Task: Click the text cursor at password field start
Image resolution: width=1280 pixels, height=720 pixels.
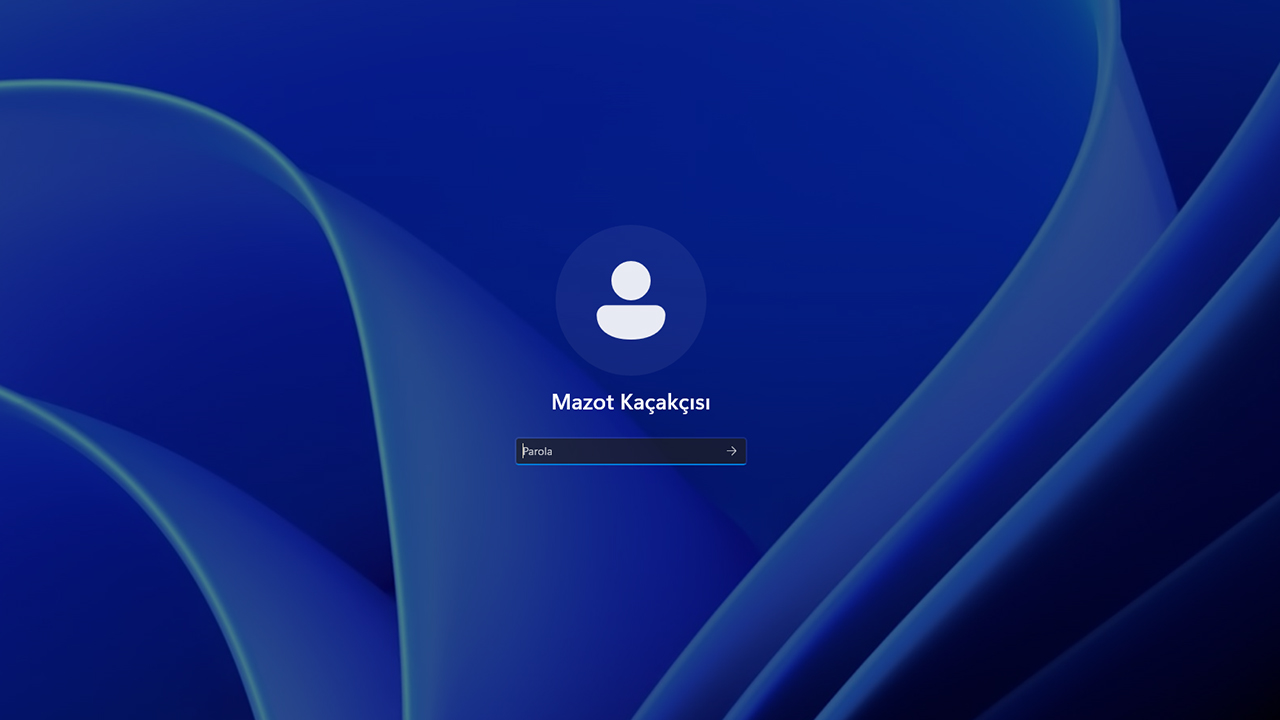Action: [523, 451]
